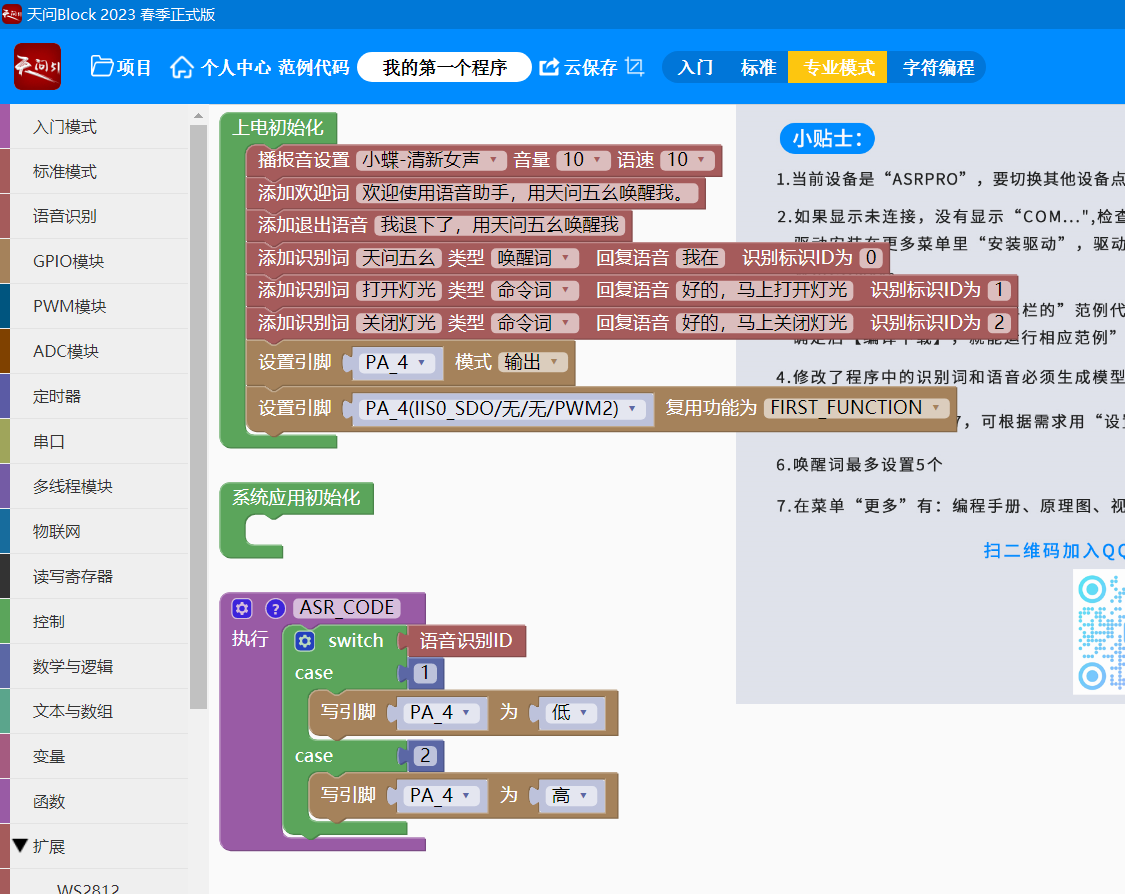Click the QR code image
The width and height of the screenshot is (1125, 894).
click(1099, 631)
